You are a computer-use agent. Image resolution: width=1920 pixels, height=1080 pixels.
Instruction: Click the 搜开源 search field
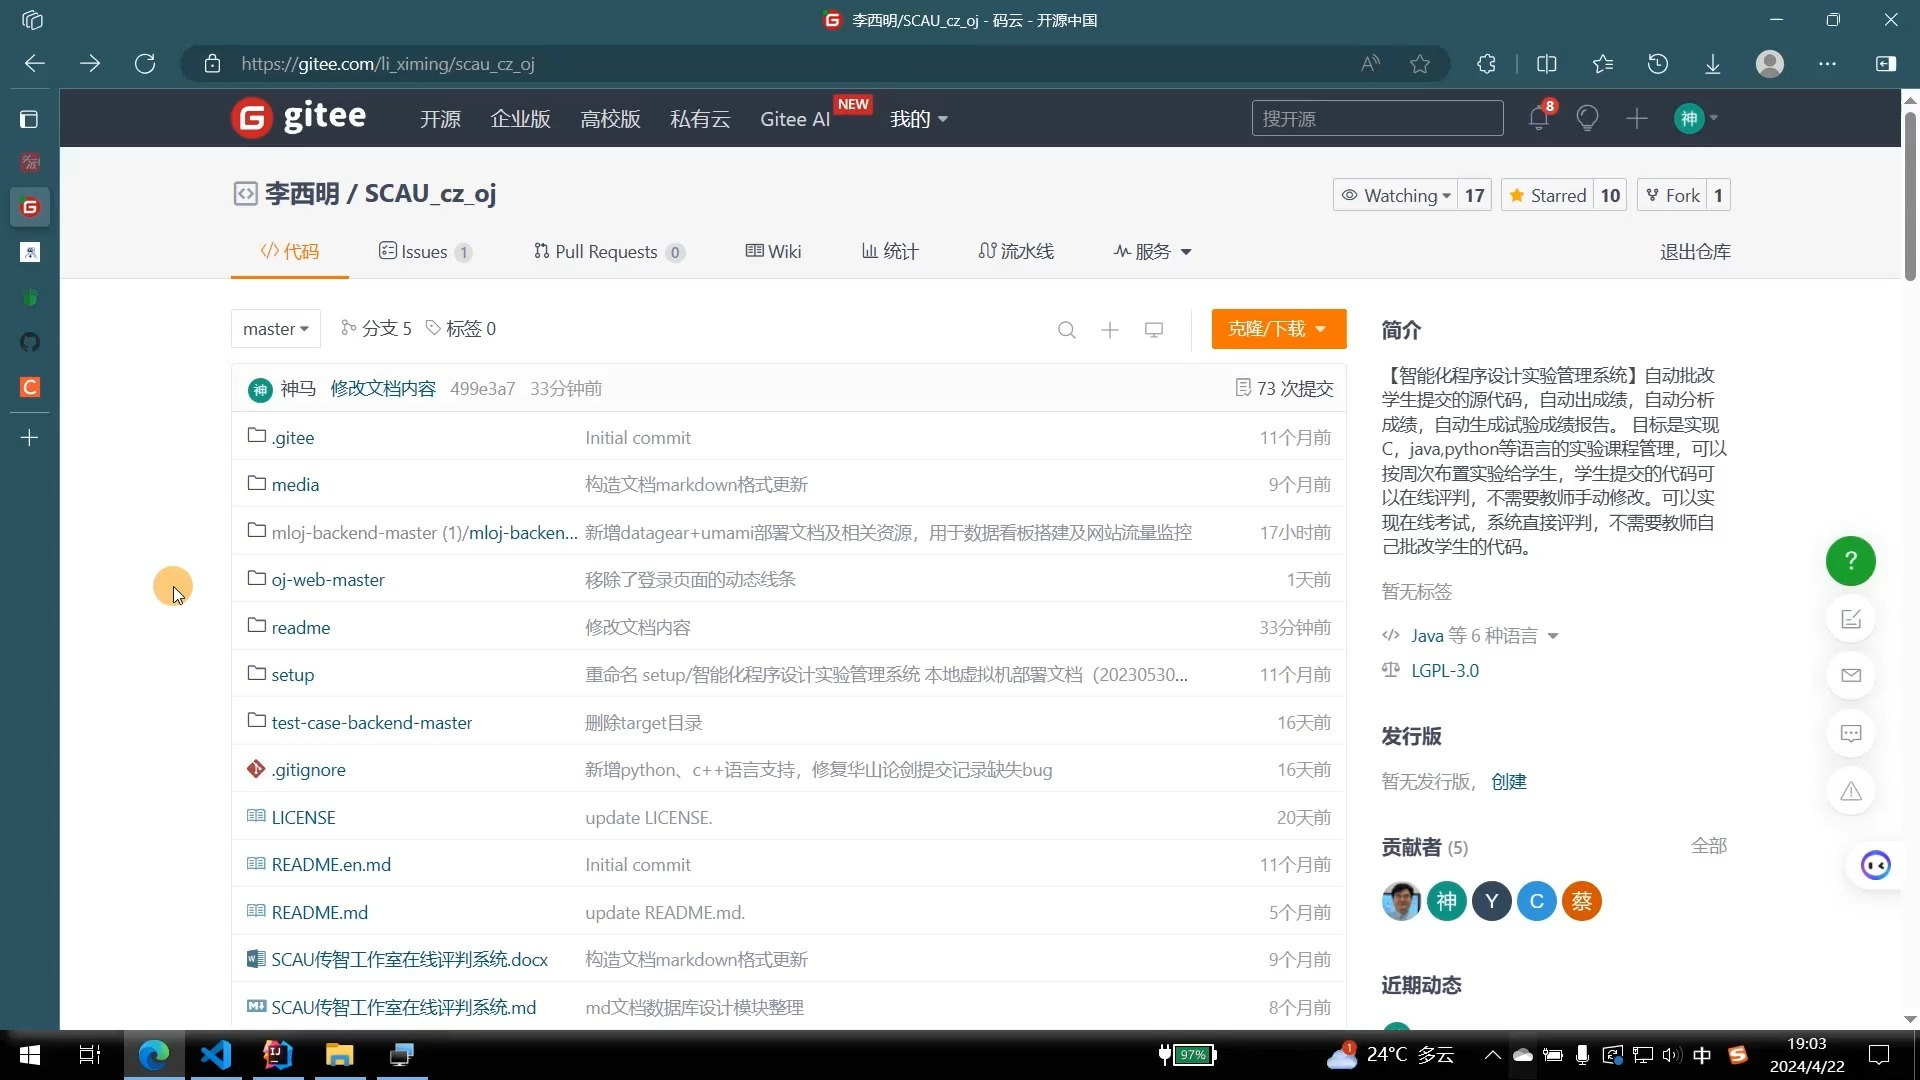tap(1376, 119)
